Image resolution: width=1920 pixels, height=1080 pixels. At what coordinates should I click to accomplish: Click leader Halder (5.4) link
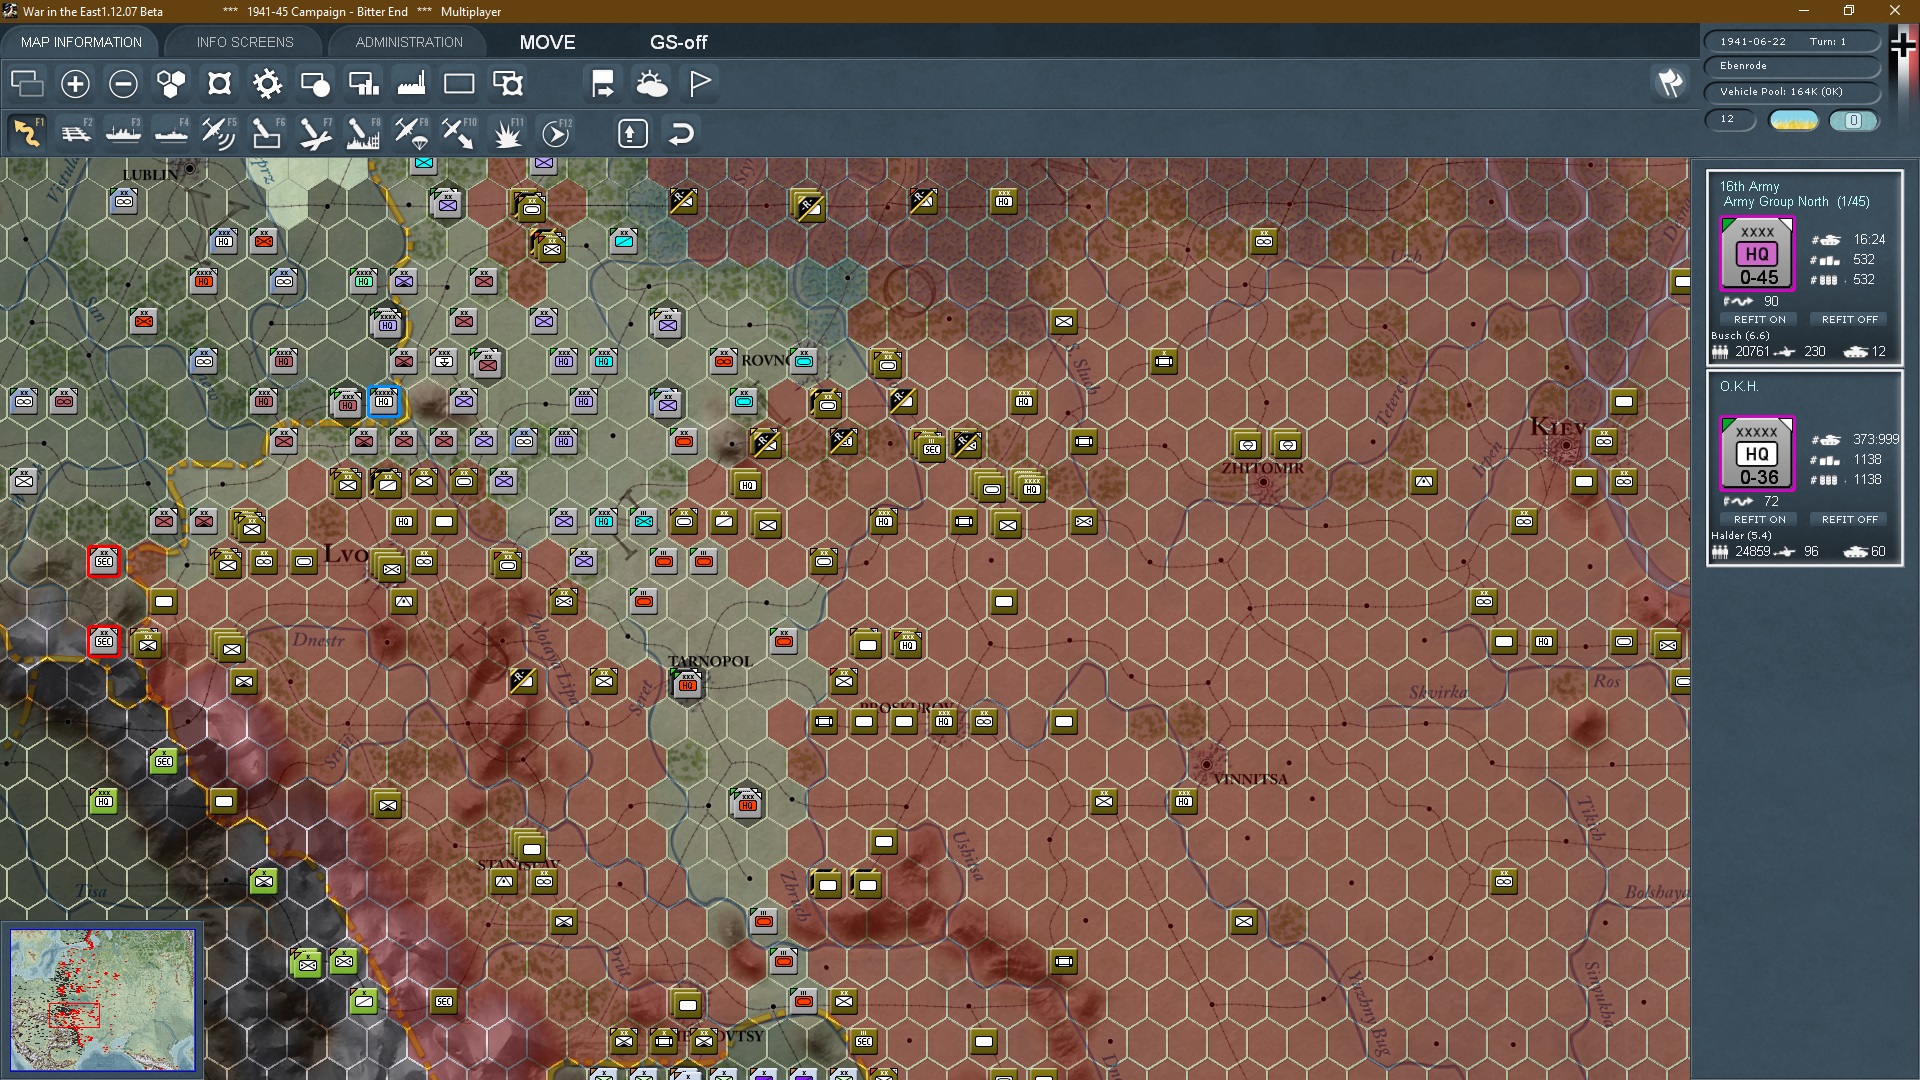click(x=1741, y=535)
